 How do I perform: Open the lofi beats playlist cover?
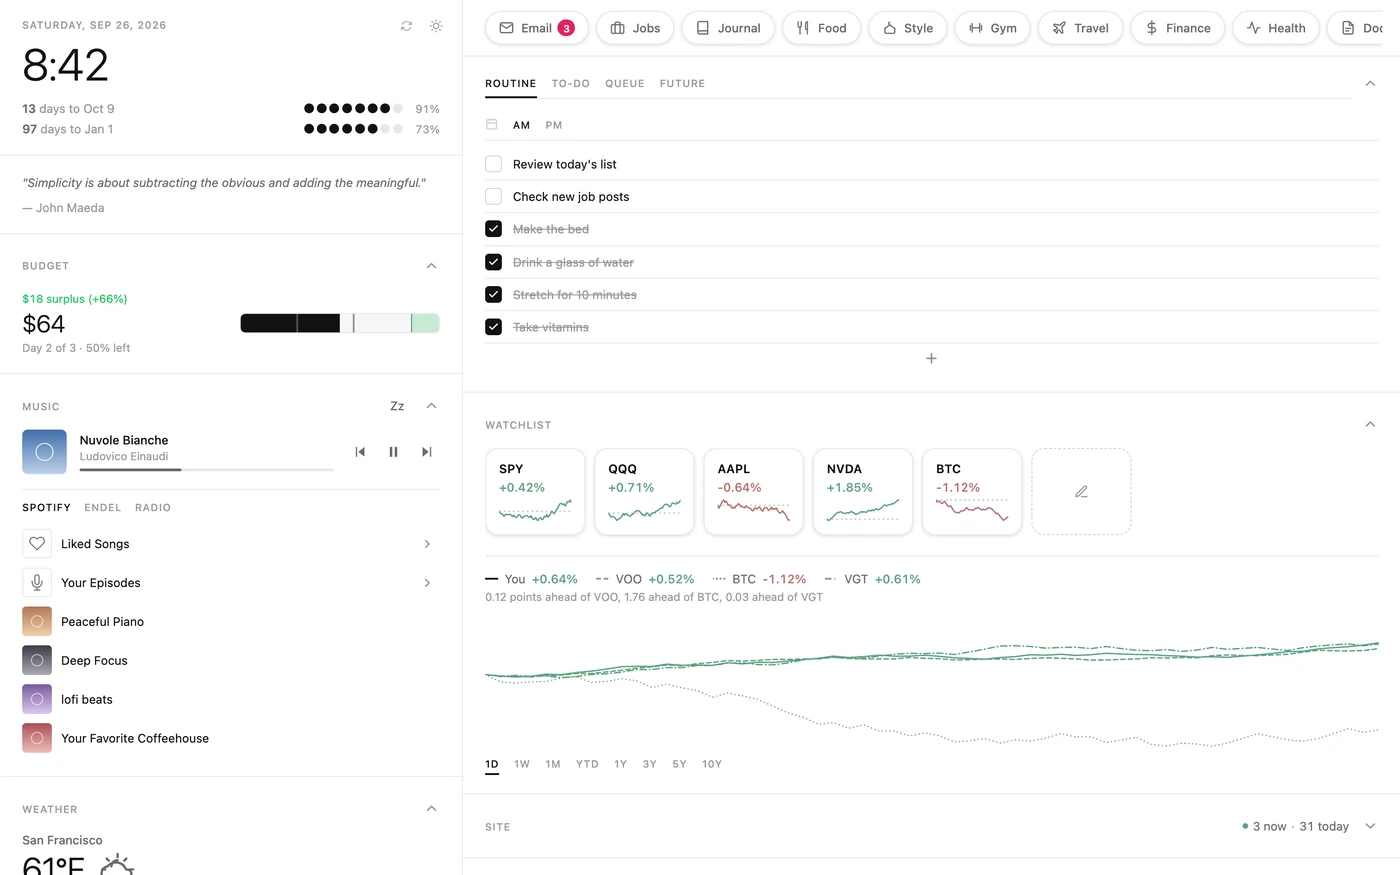[37, 700]
